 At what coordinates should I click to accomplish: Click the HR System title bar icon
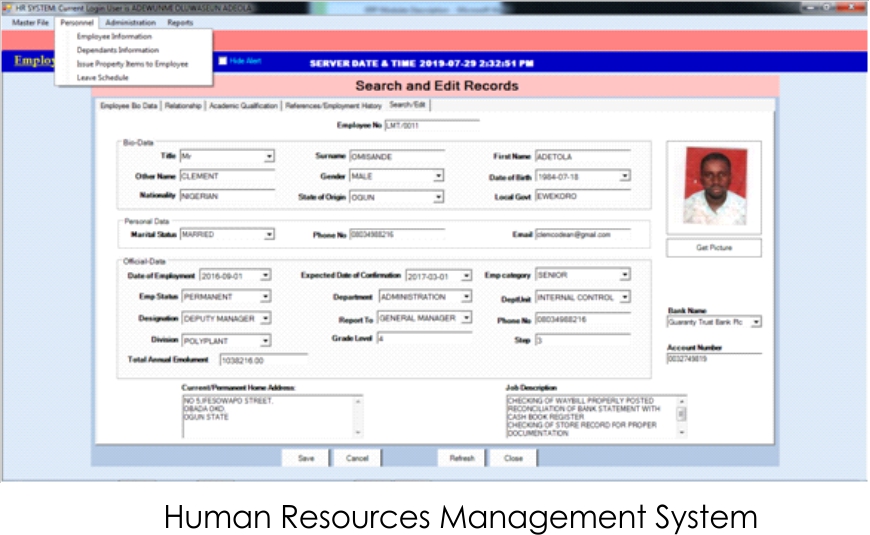tap(8, 8)
